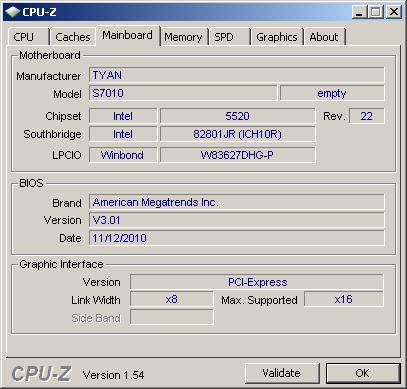Screen dimensions: 407x389
Task: Click the PCI-Express version field
Action: [x=257, y=282]
